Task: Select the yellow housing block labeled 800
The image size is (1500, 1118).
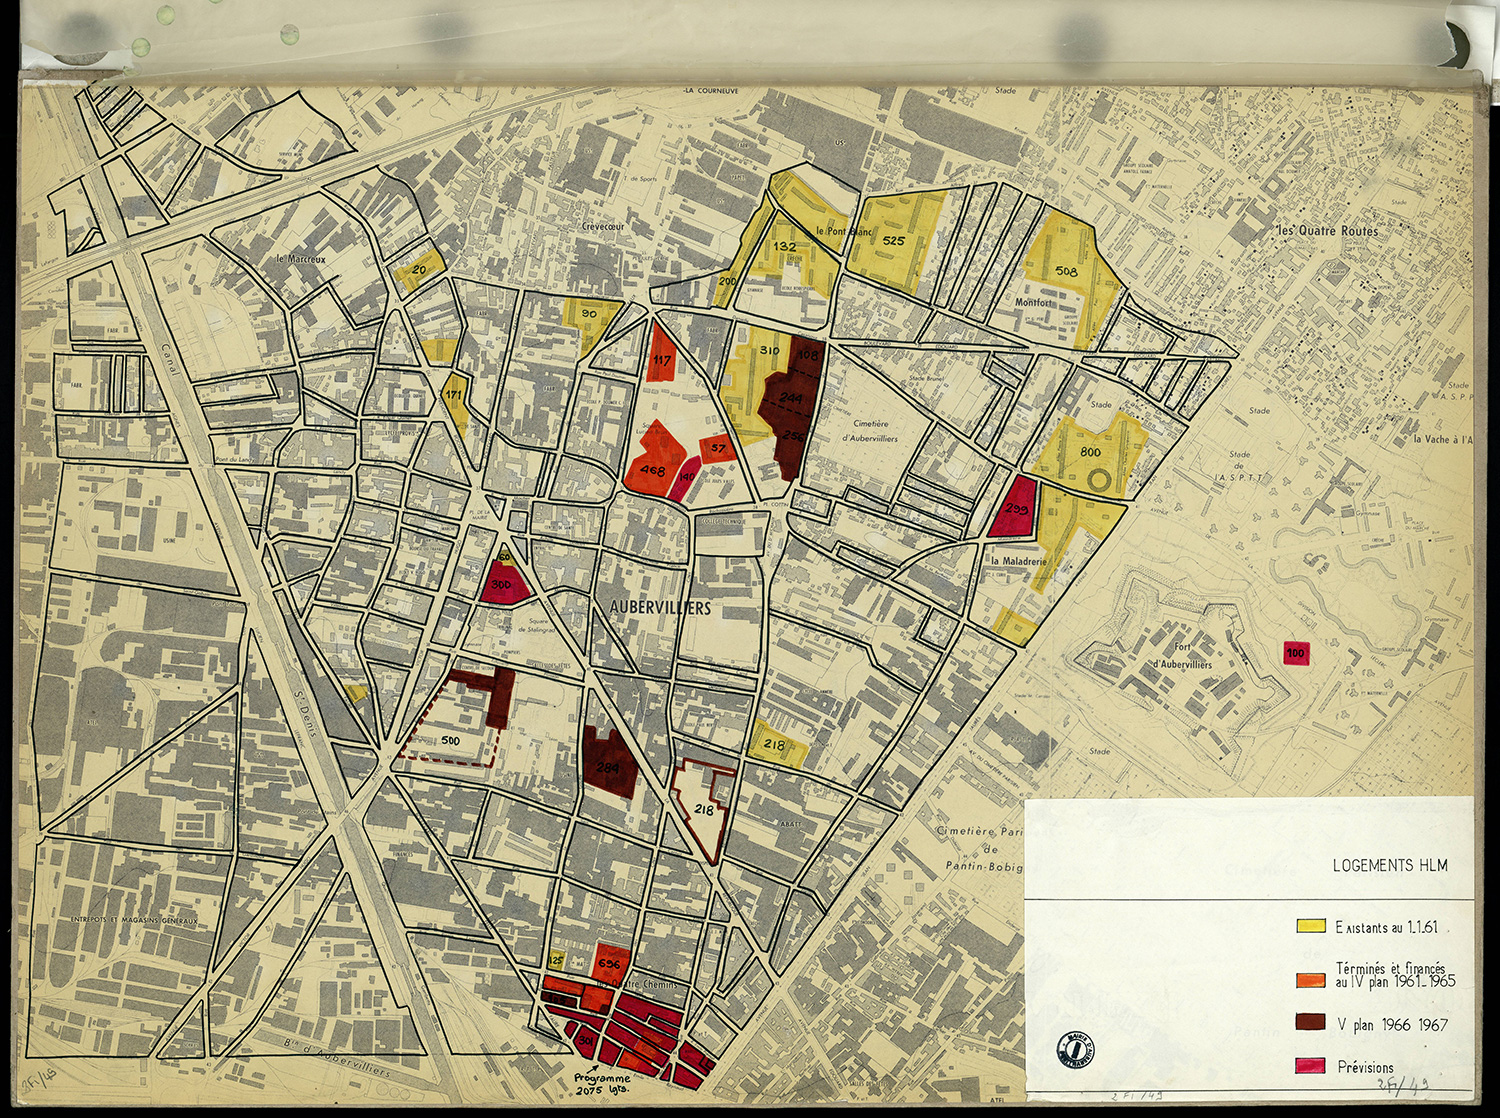Action: click(x=1090, y=453)
